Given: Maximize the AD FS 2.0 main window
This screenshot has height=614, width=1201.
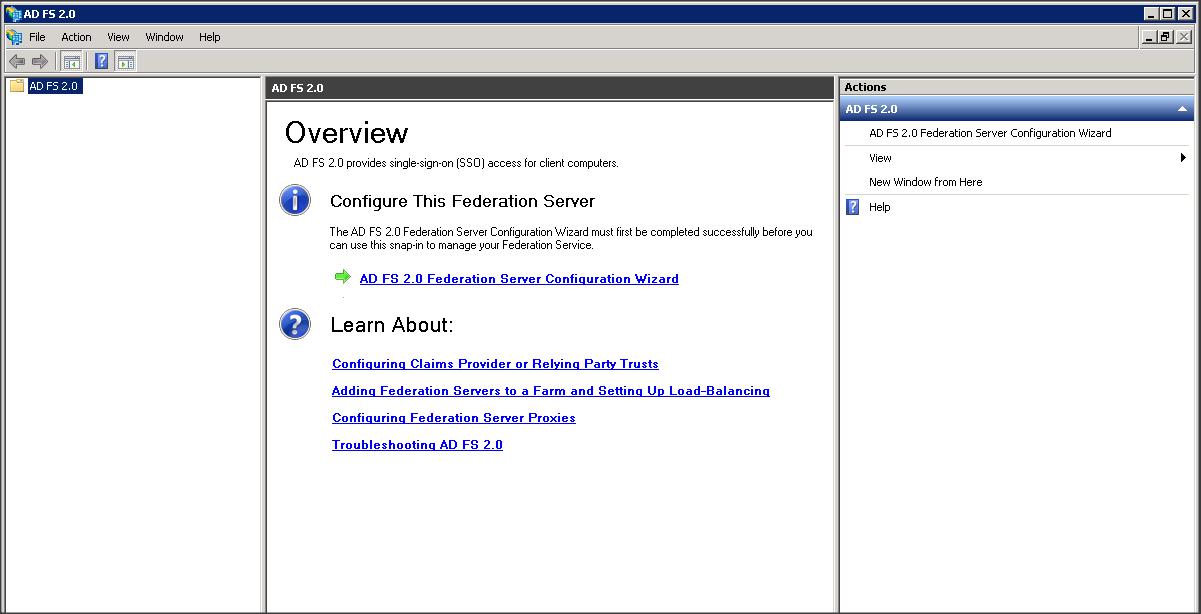Looking at the screenshot, I should [1168, 14].
